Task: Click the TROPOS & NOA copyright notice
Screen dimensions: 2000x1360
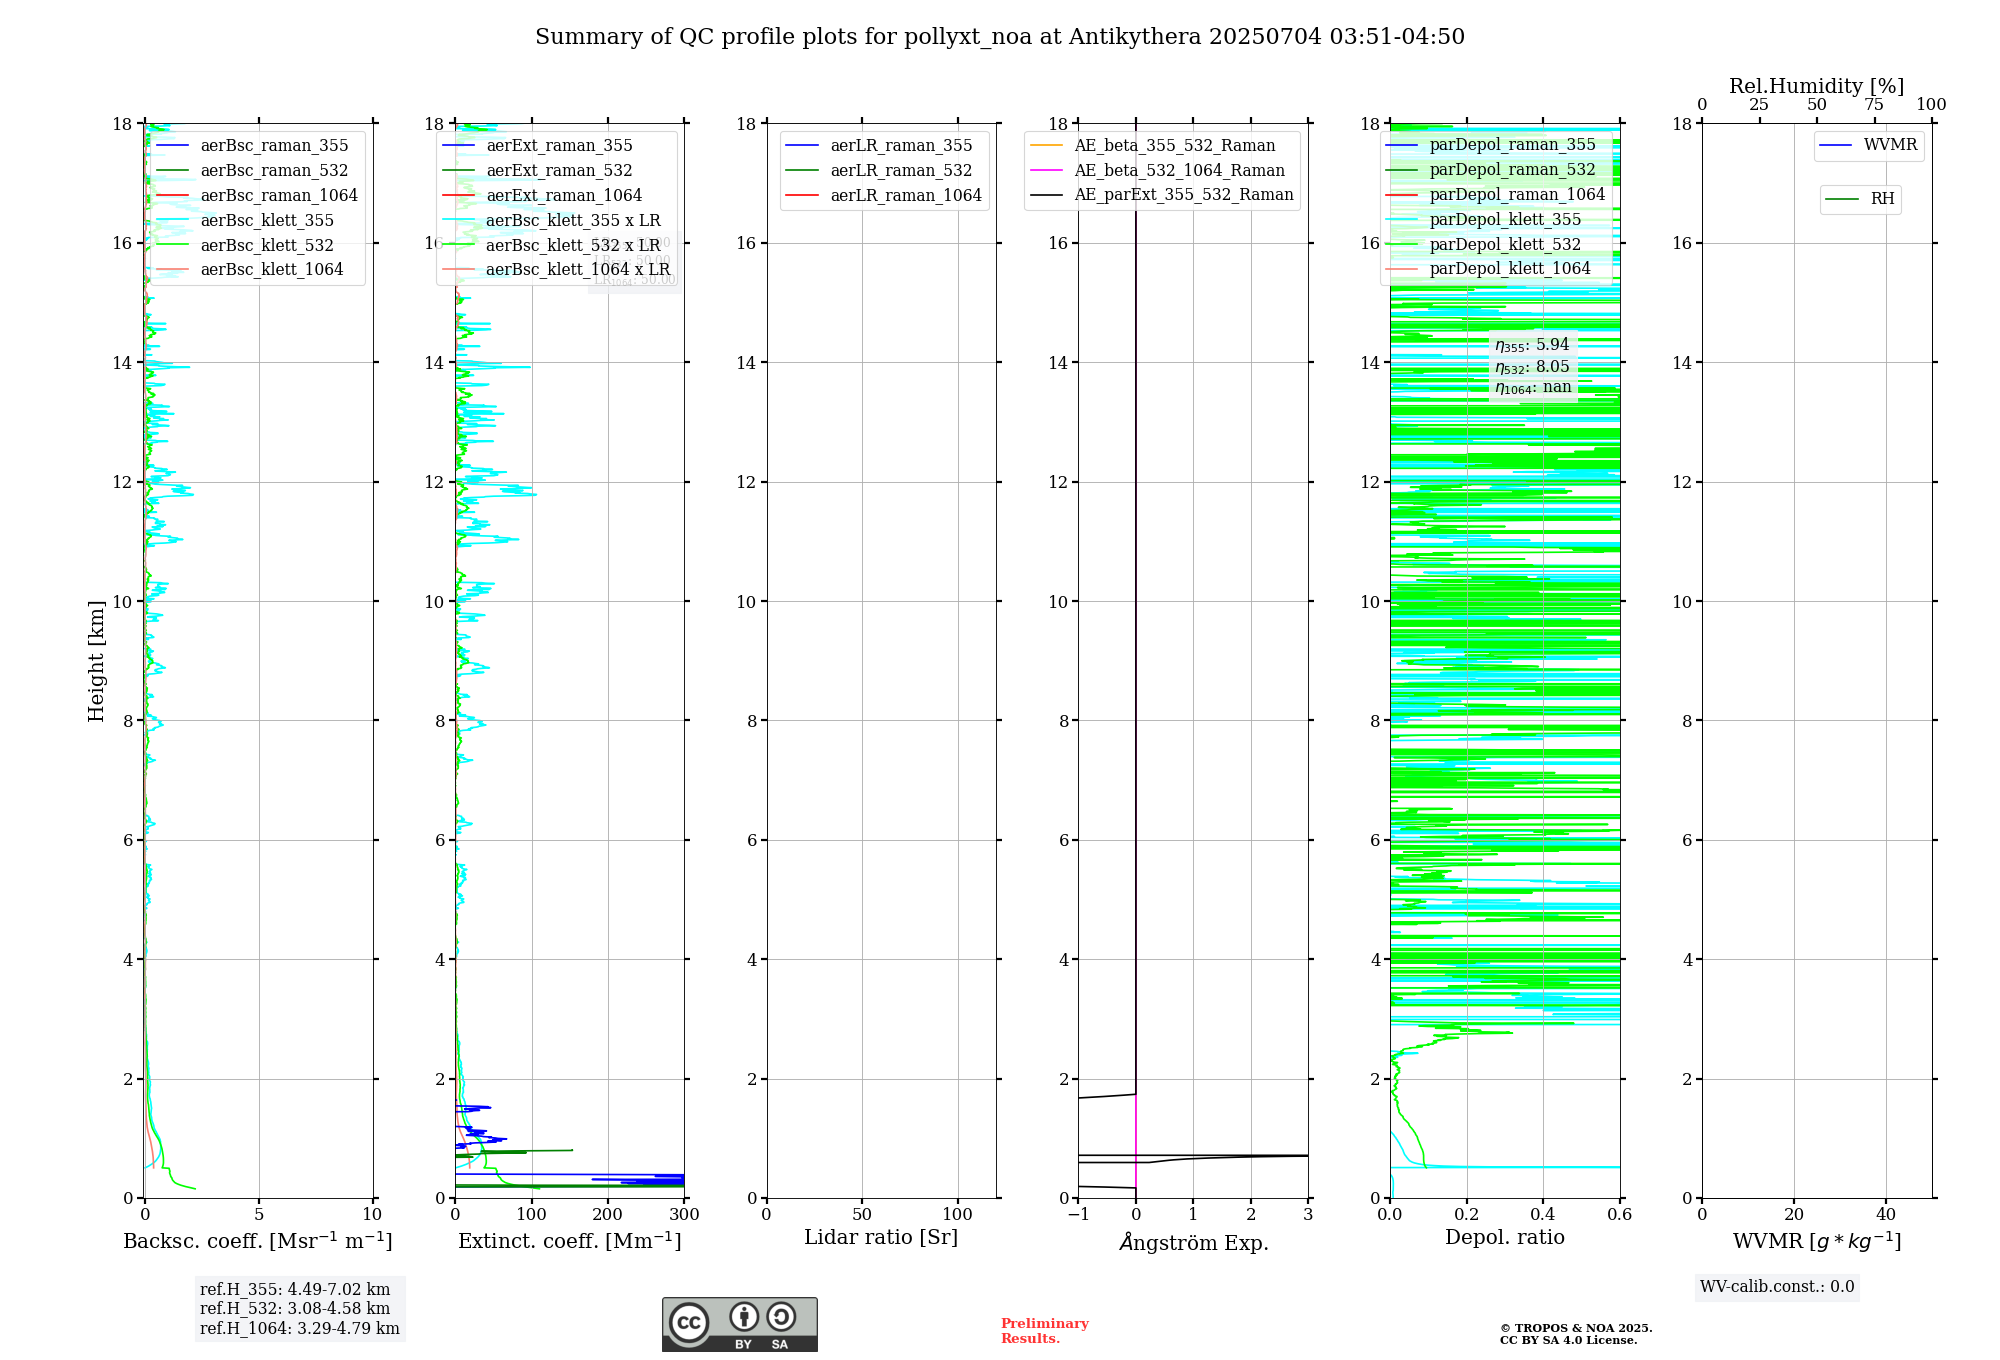Action: (x=1576, y=1334)
